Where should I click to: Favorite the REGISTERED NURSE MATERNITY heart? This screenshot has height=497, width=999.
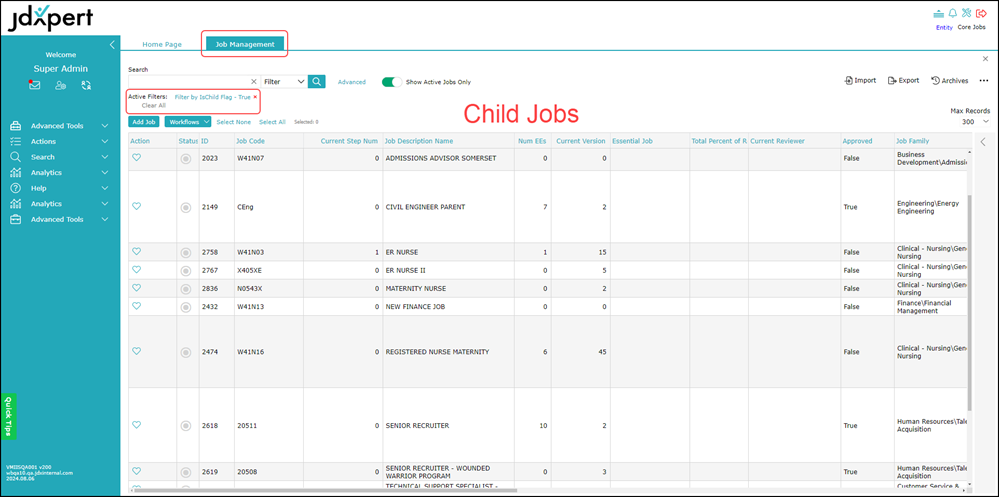pyautogui.click(x=136, y=351)
